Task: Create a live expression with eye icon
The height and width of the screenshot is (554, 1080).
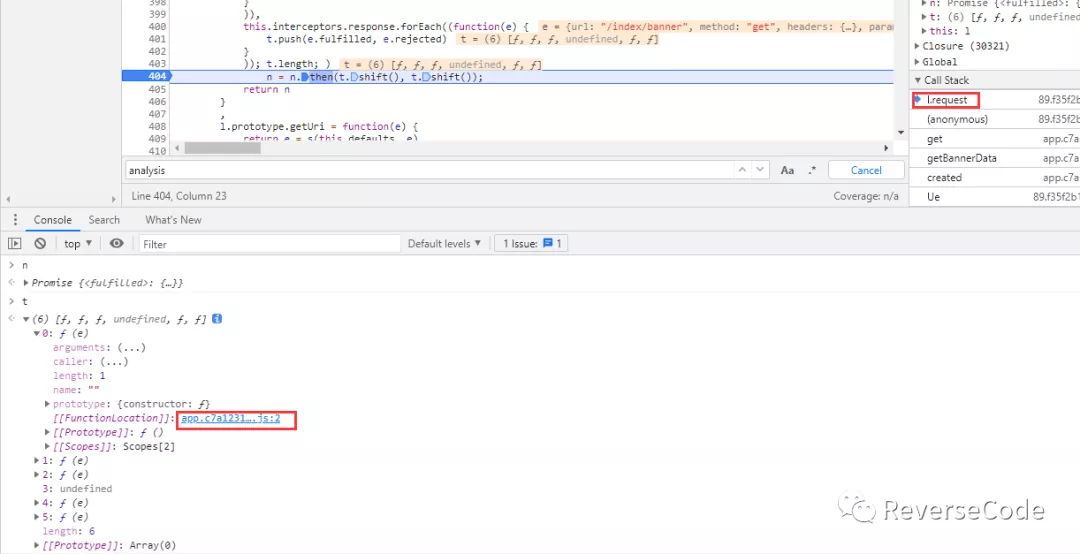Action: (117, 243)
